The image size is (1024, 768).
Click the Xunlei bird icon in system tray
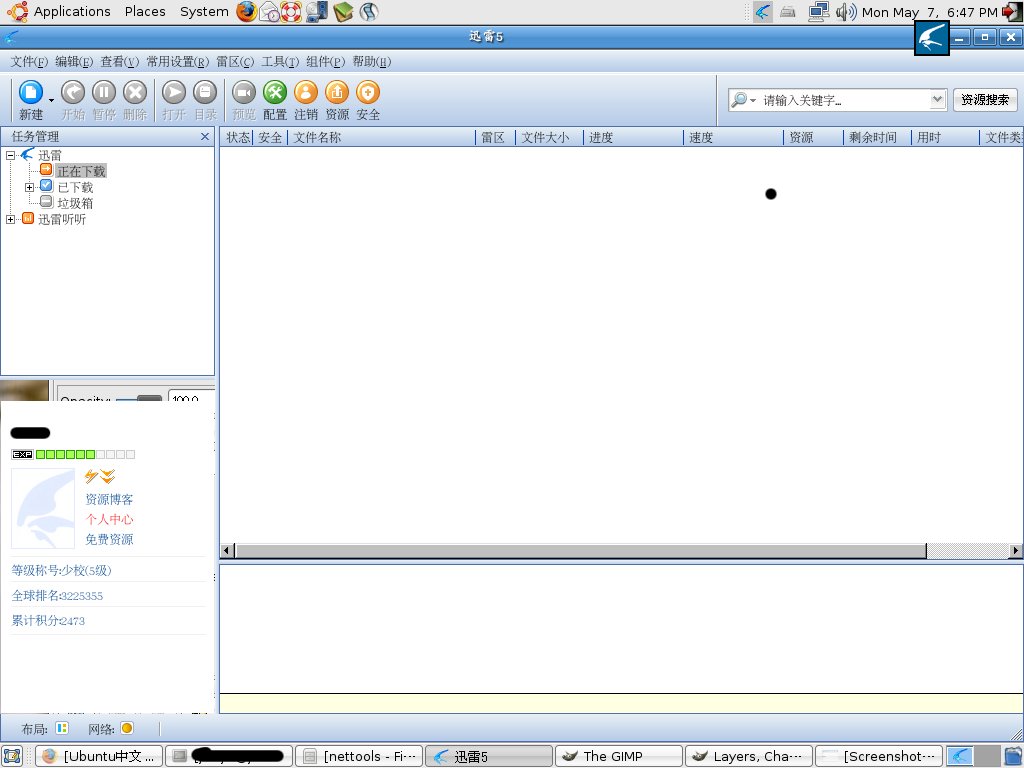pyautogui.click(x=763, y=12)
